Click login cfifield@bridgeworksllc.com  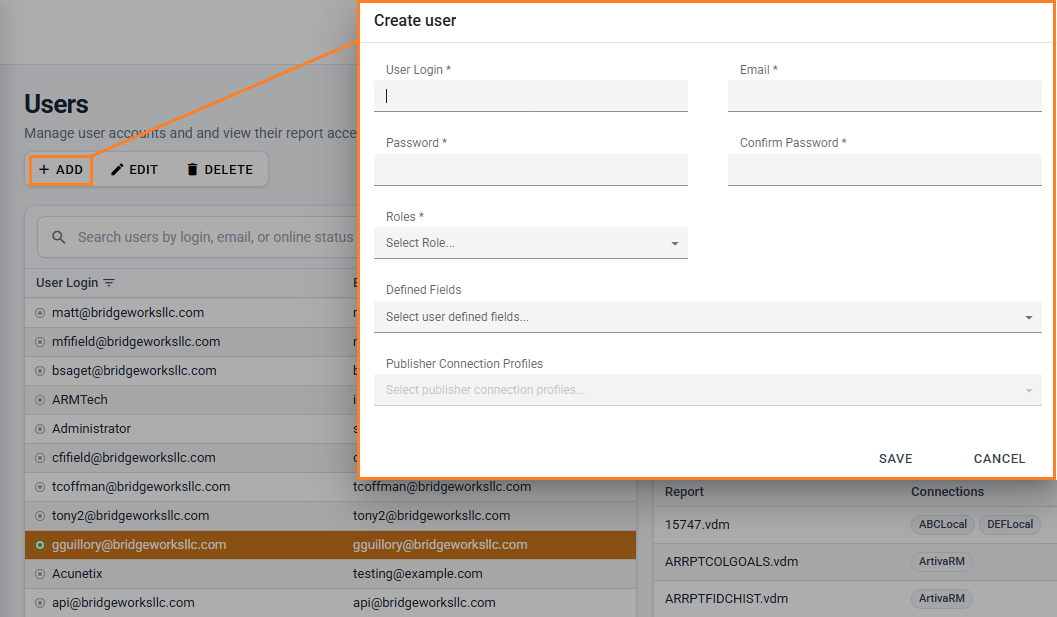133,458
